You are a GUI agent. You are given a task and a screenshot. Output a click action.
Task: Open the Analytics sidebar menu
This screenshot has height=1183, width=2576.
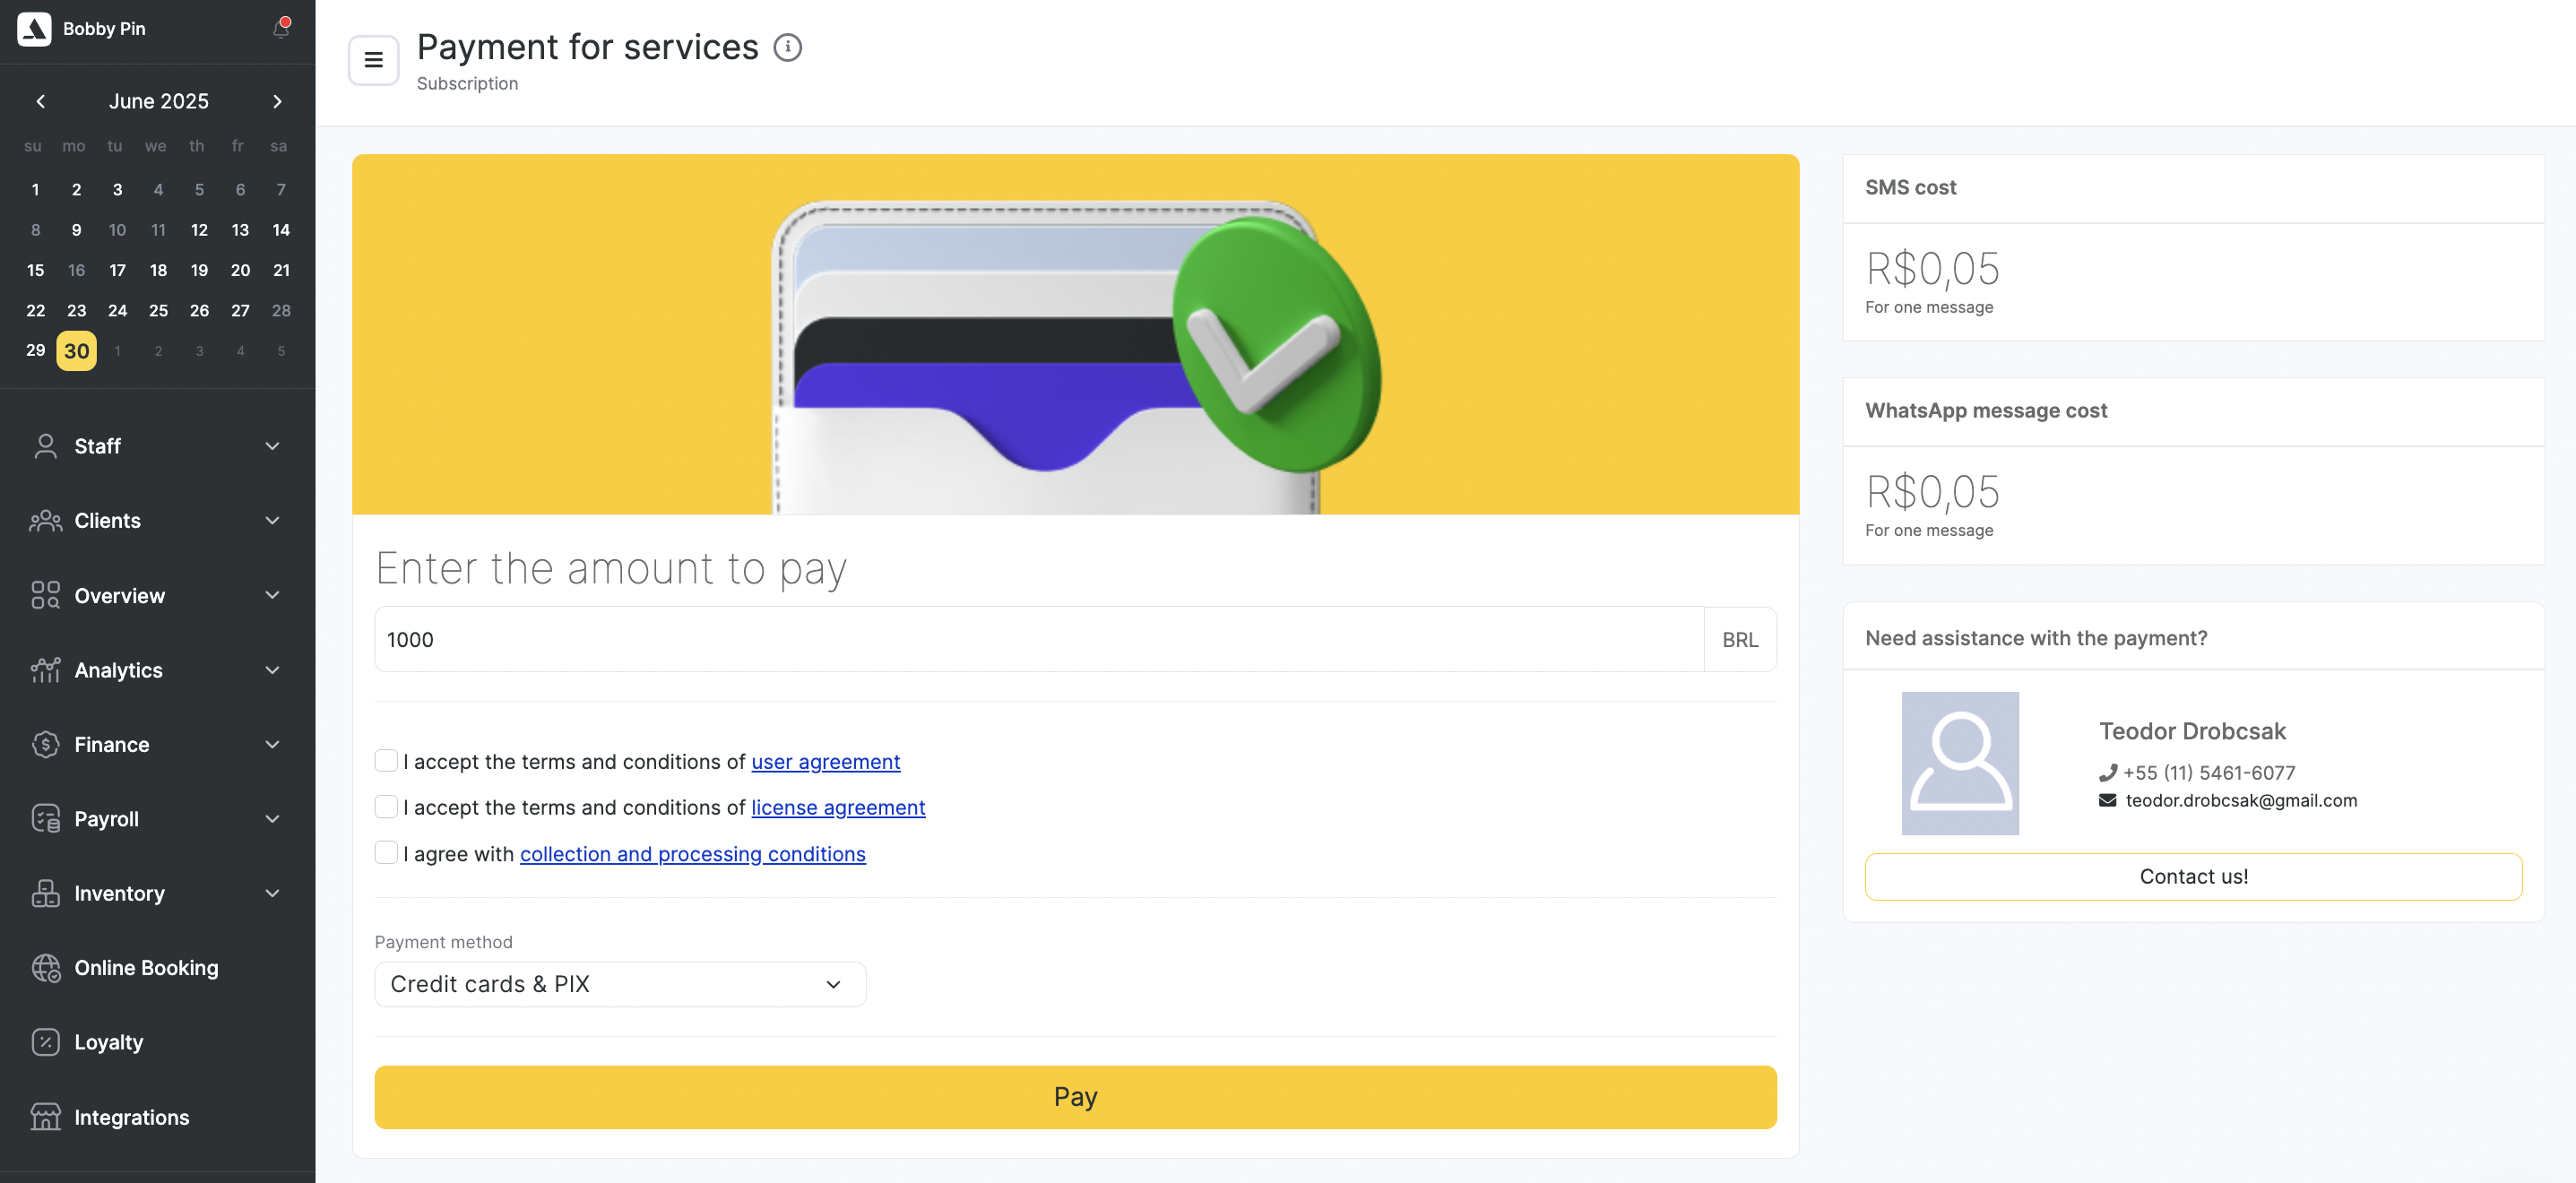pyautogui.click(x=157, y=670)
